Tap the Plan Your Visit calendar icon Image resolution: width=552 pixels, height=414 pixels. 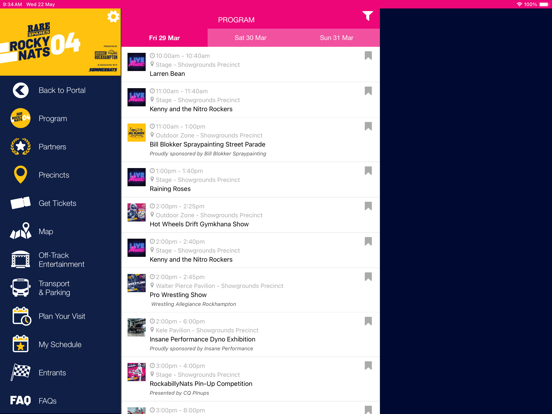tap(21, 316)
